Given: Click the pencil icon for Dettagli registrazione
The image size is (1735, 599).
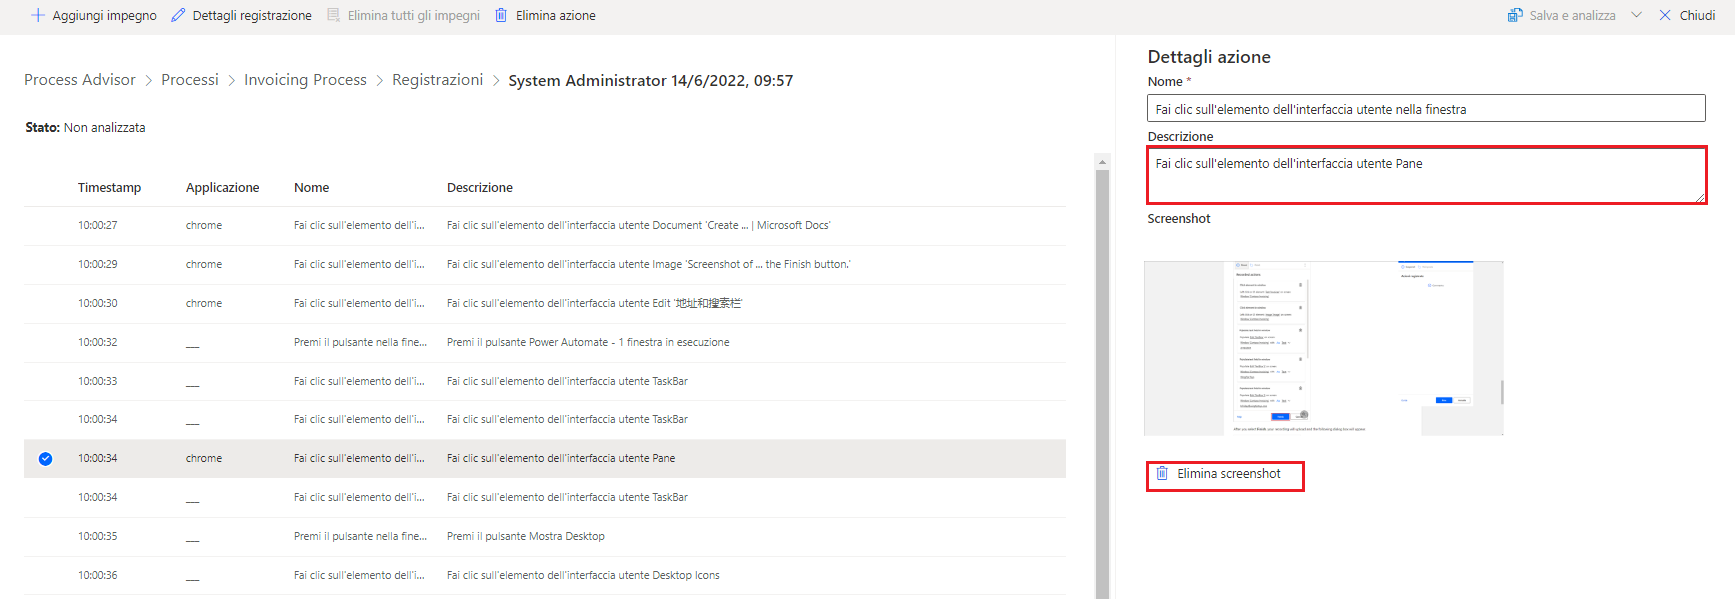Looking at the screenshot, I should [178, 15].
